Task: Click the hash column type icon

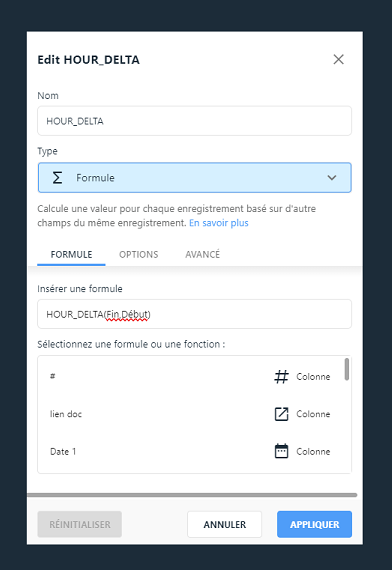Action: (x=281, y=377)
